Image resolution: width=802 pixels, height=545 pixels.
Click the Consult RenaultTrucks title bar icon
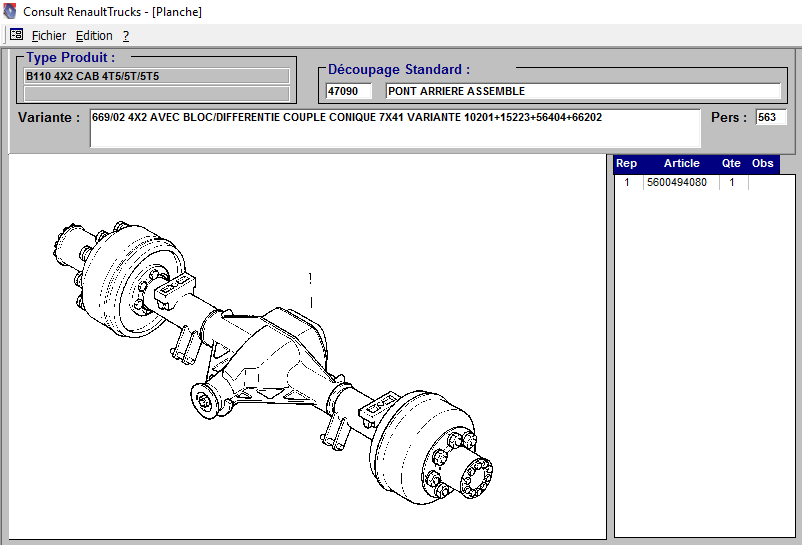pos(10,12)
